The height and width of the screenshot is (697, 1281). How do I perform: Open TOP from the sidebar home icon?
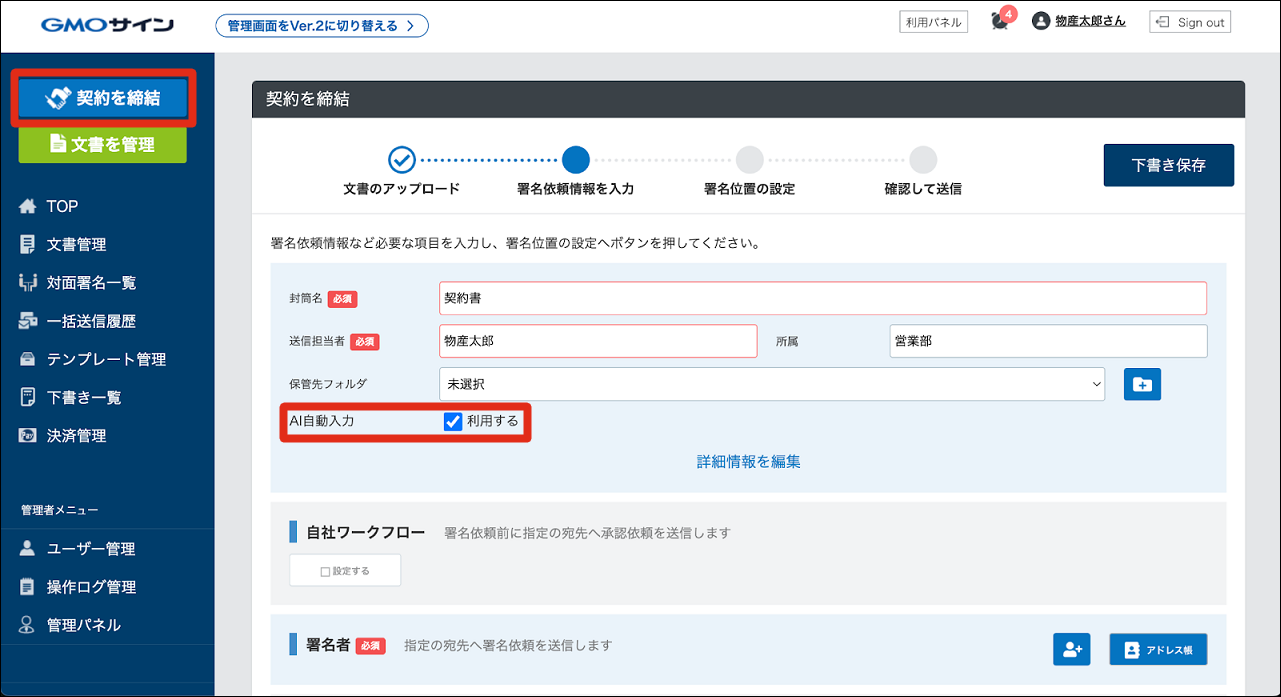[28, 206]
